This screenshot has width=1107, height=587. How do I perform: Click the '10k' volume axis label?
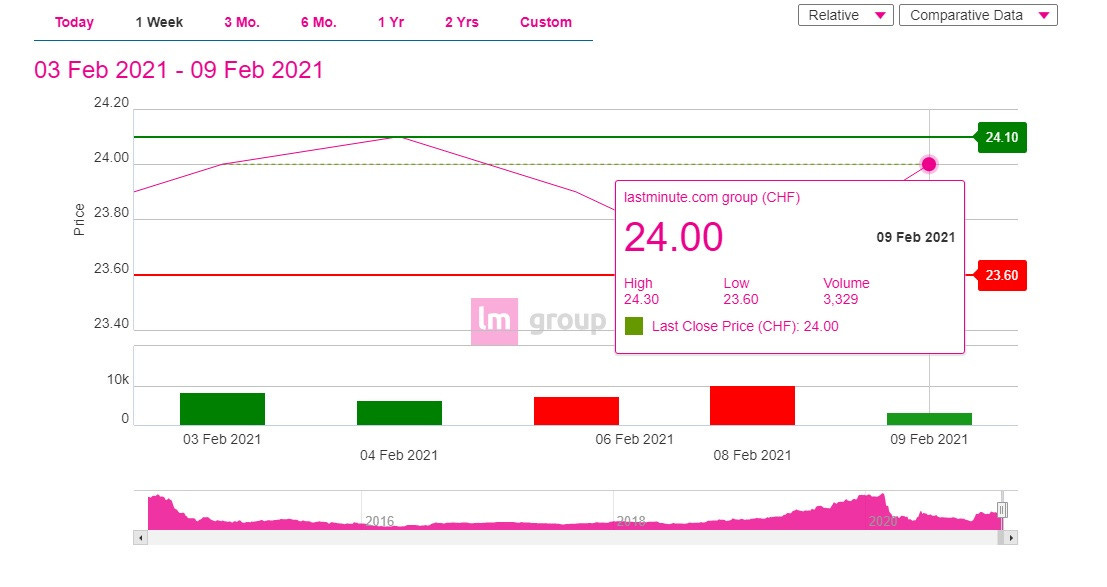coord(118,380)
